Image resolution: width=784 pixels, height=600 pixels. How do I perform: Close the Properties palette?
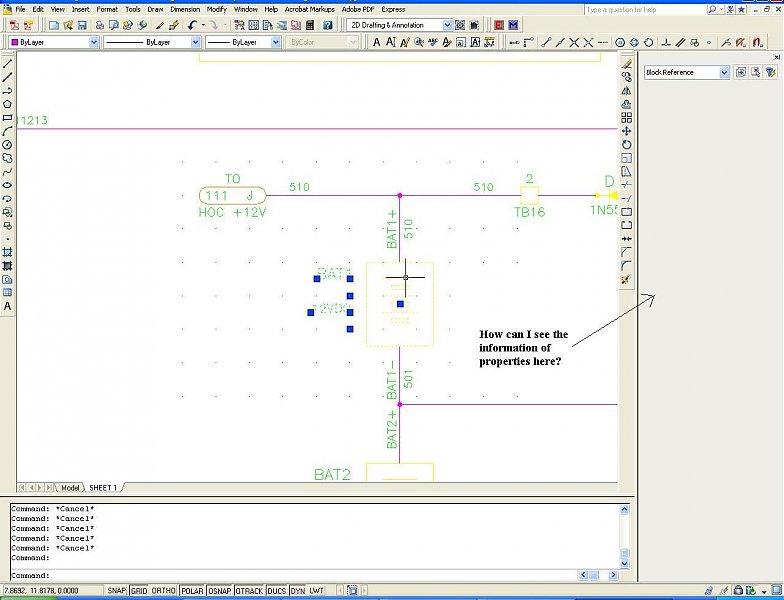coord(776,57)
